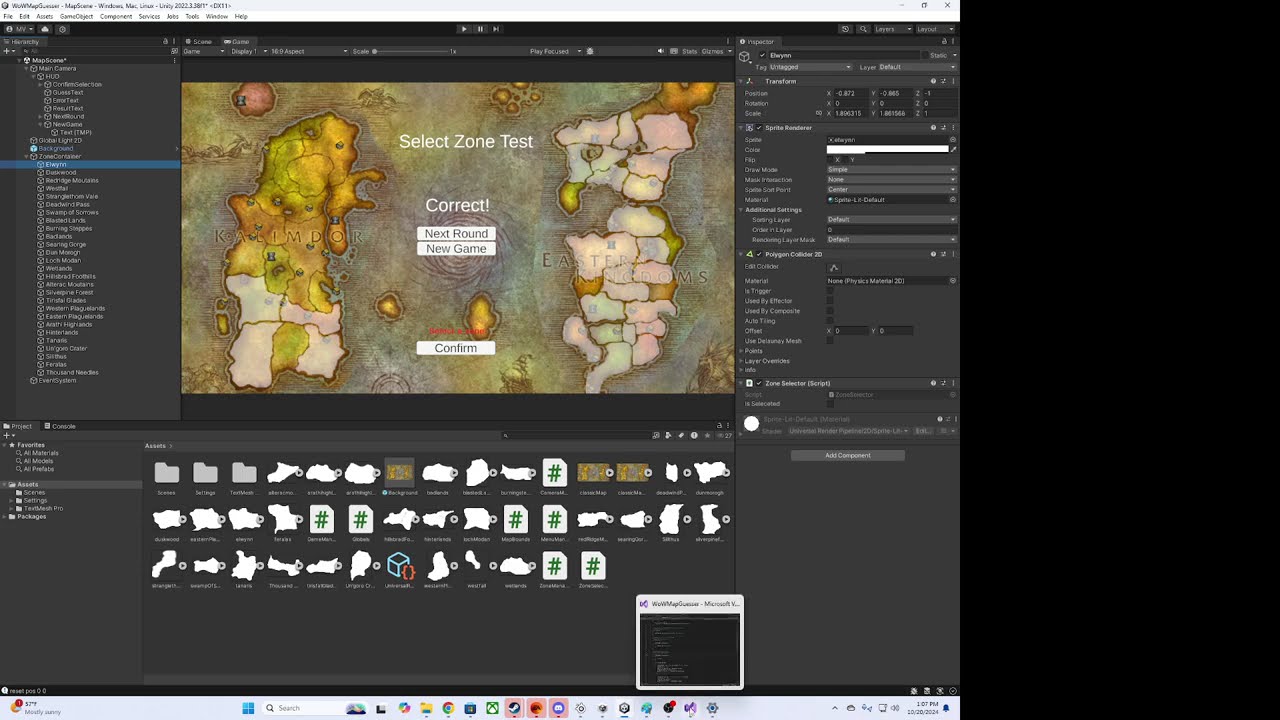Toggle the Elwynn object active checkbox
Screen dimensions: 1280x720
(x=762, y=56)
